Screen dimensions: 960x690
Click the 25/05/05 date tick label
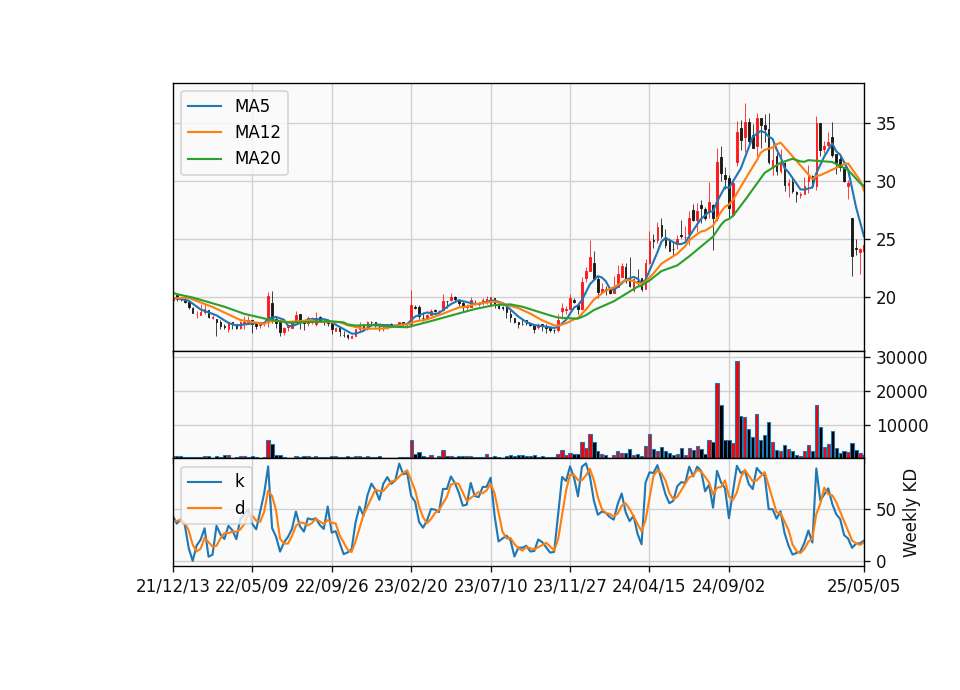(863, 586)
